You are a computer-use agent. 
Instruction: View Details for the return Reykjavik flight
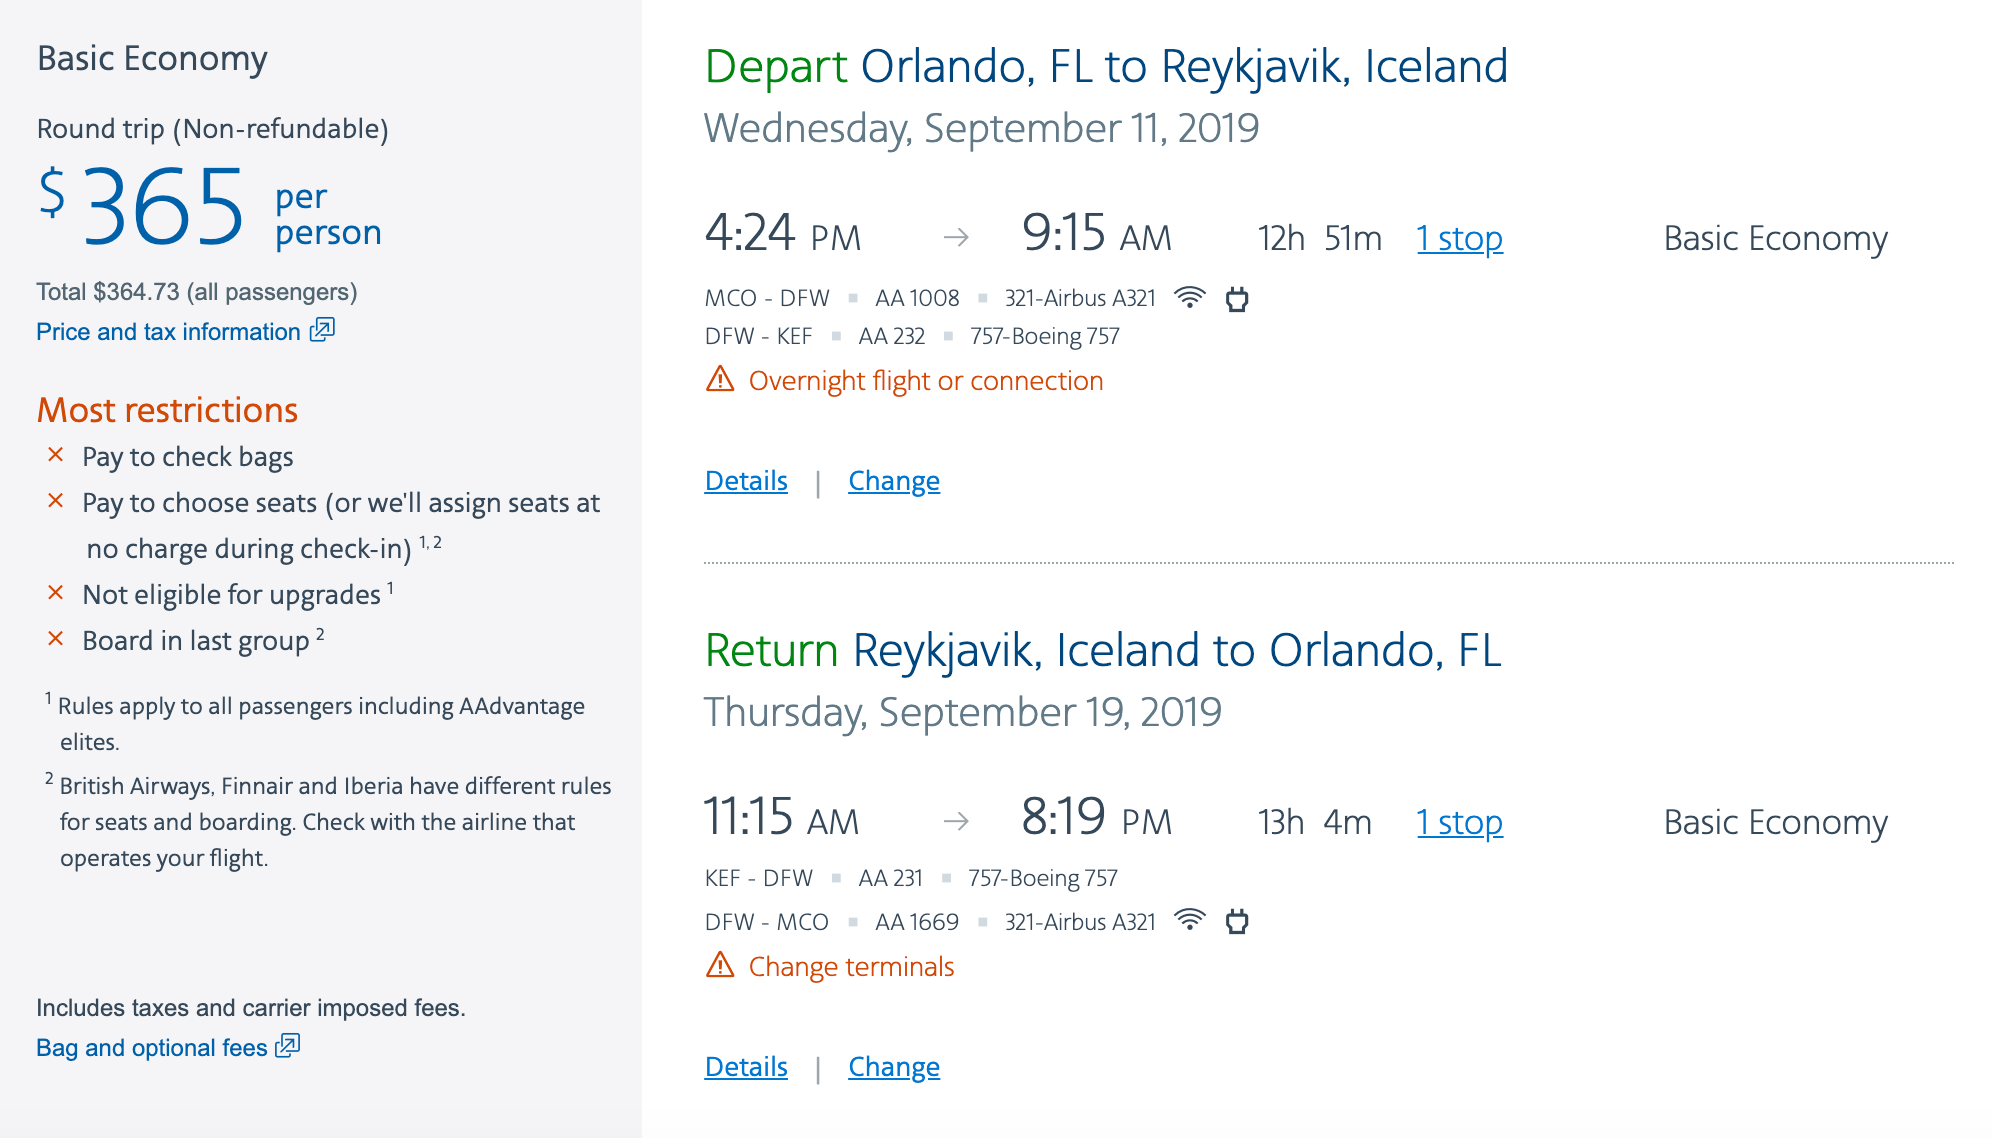pyautogui.click(x=746, y=1067)
